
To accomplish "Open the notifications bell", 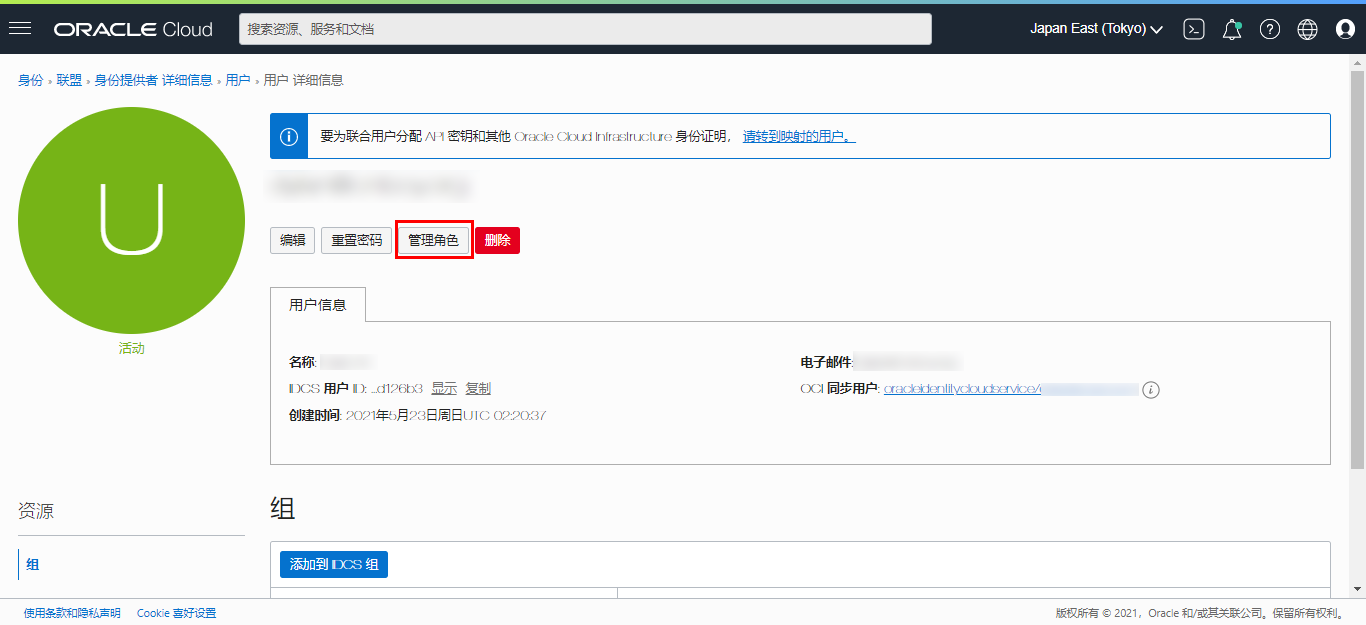I will 1232,29.
